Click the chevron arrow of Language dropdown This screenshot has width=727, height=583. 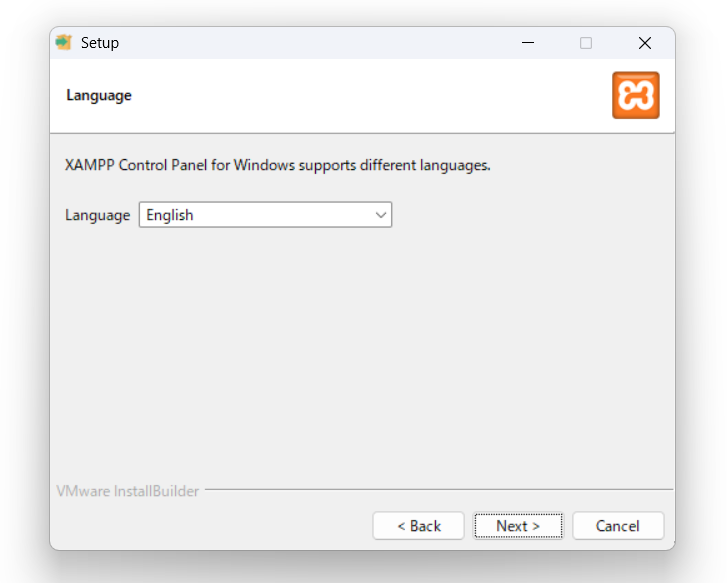[x=380, y=215]
